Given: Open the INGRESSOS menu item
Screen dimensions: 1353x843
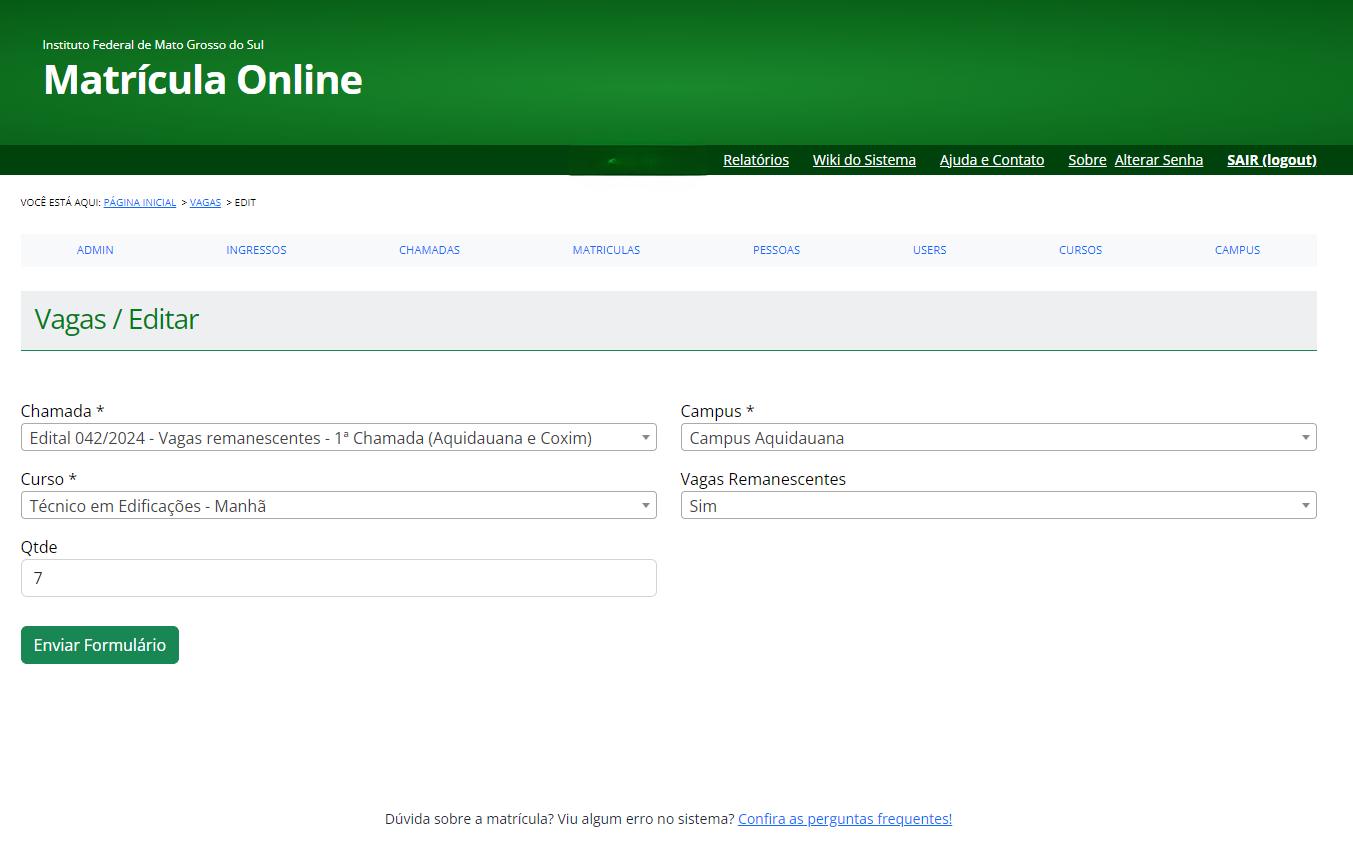Looking at the screenshot, I should click(256, 250).
